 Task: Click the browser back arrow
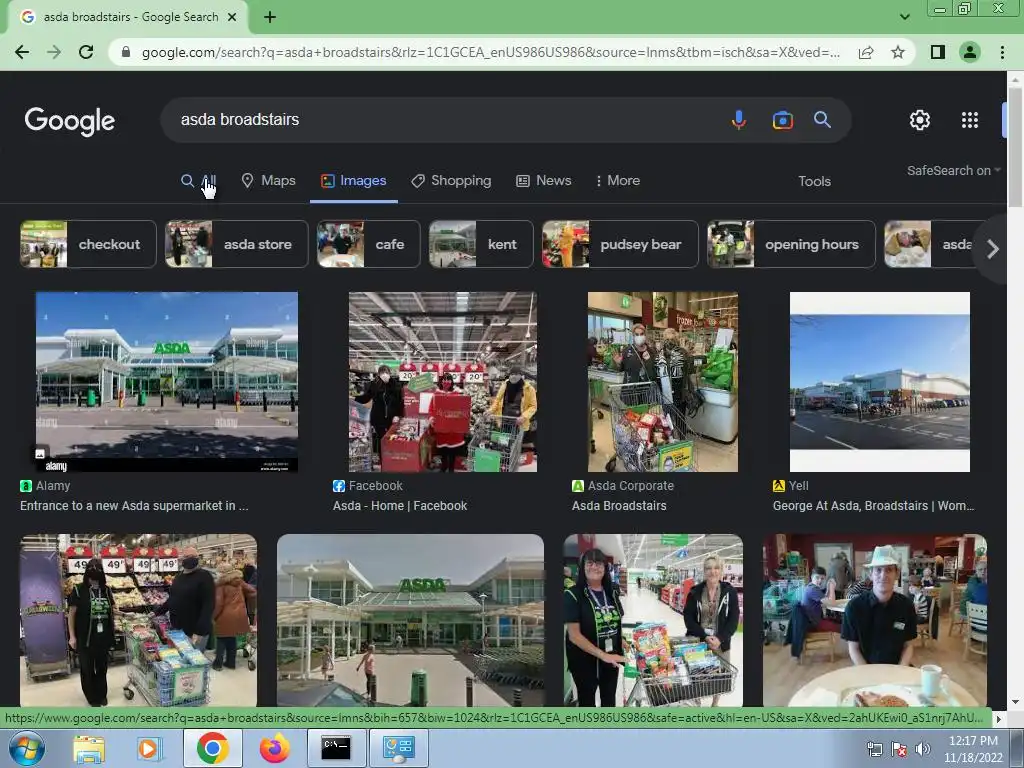coord(22,52)
